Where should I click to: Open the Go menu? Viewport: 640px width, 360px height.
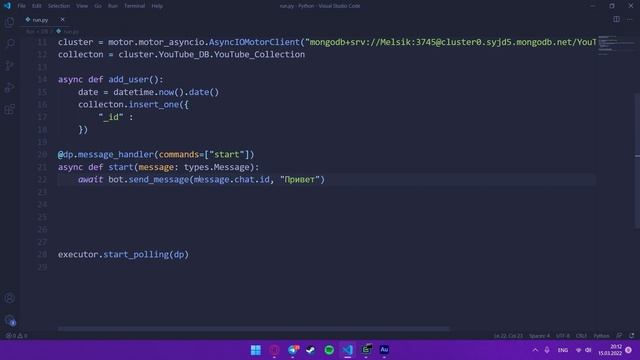(x=98, y=6)
